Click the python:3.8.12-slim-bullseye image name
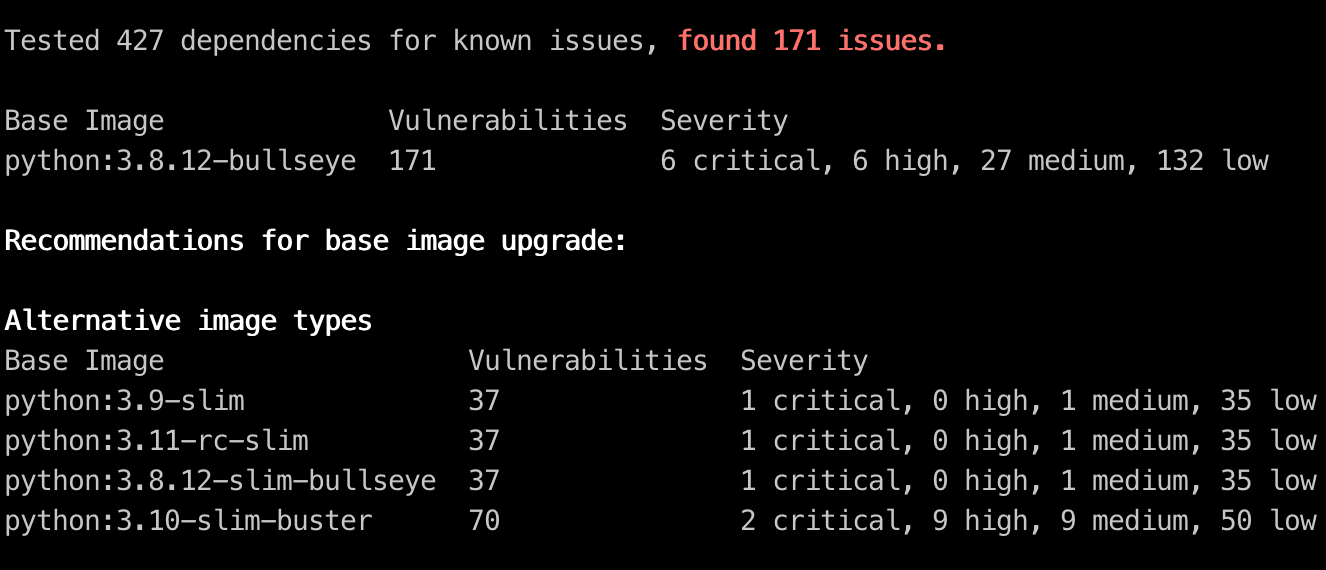 [x=220, y=481]
